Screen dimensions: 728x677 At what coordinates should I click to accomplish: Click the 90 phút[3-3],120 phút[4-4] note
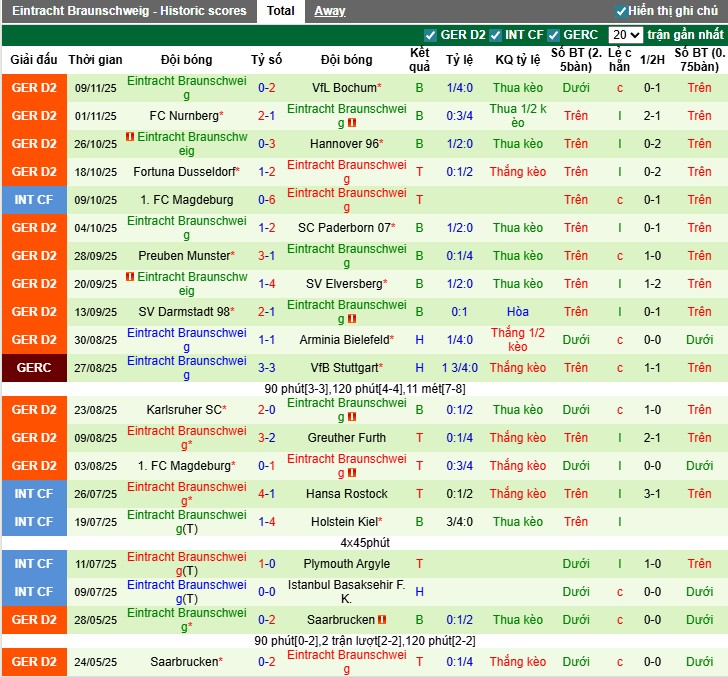pos(365,389)
